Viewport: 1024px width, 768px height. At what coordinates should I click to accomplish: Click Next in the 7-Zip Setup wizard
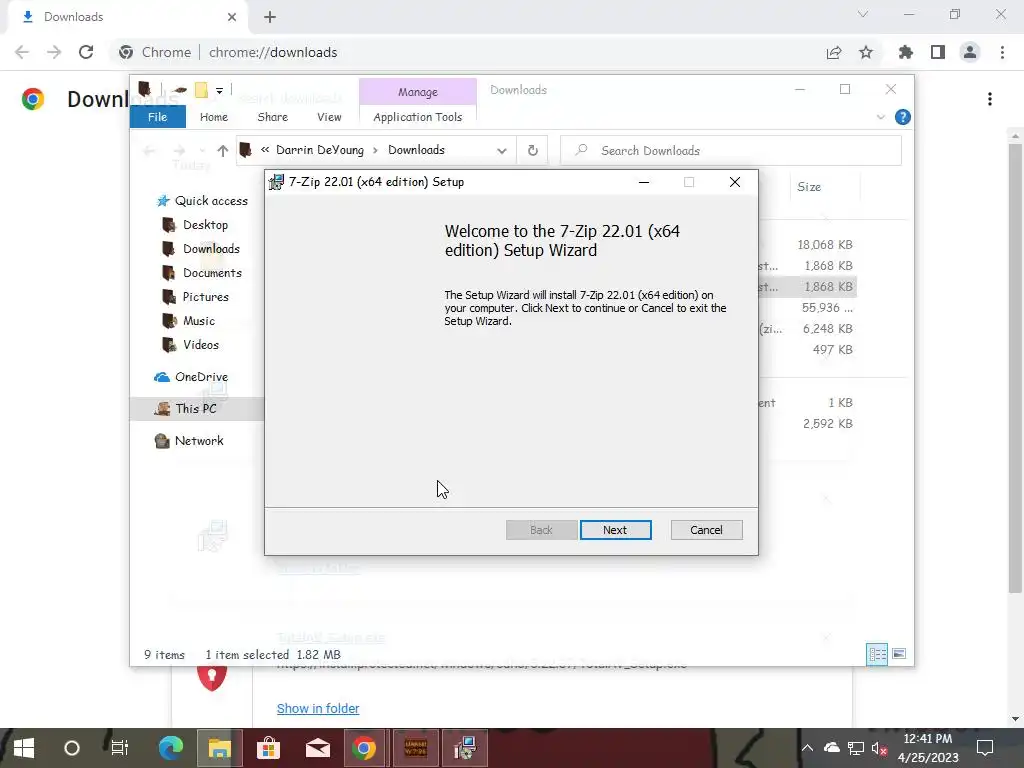coord(615,530)
